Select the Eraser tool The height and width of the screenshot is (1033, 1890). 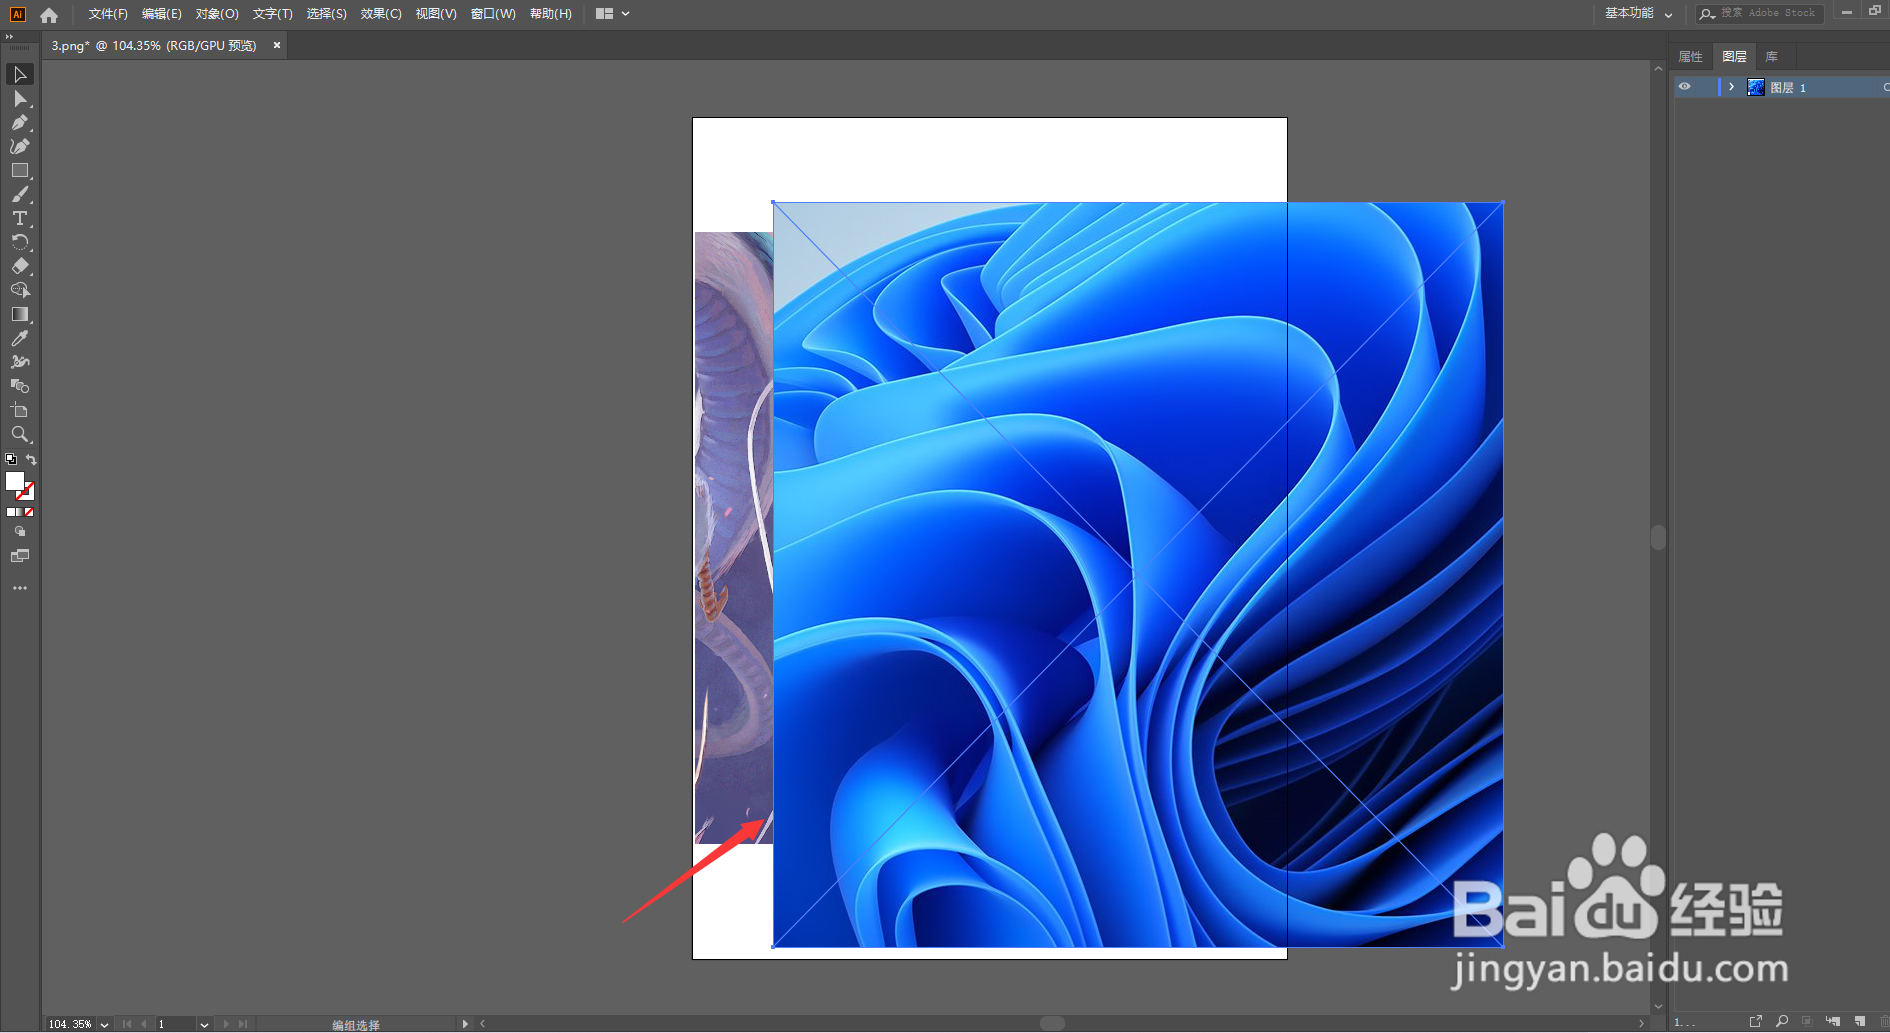tap(19, 267)
